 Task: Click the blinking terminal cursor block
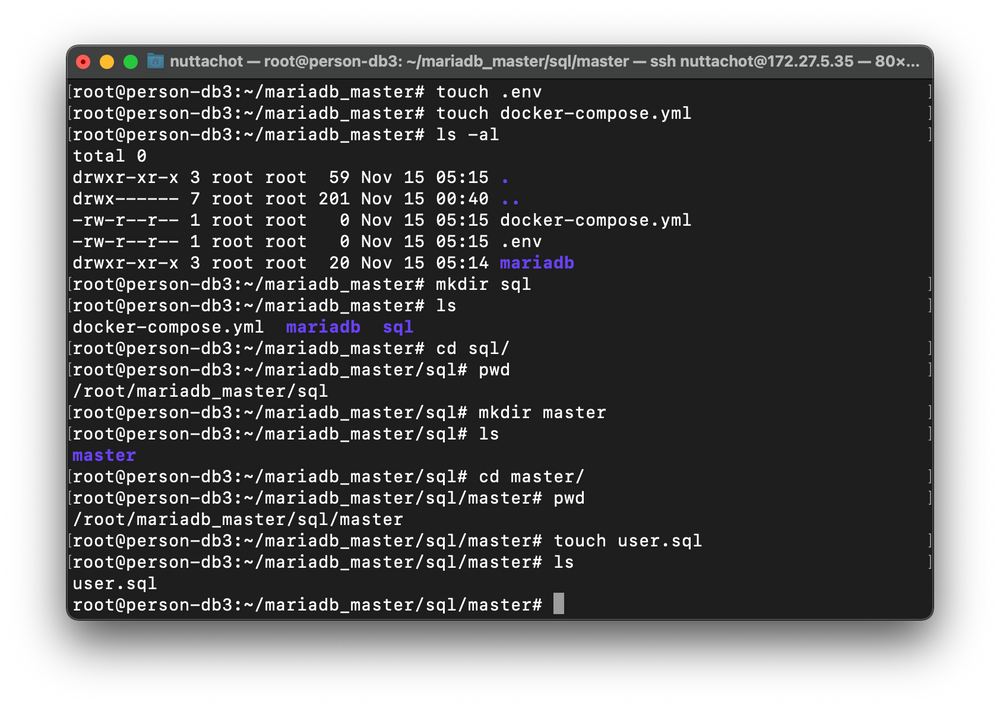[x=557, y=604]
